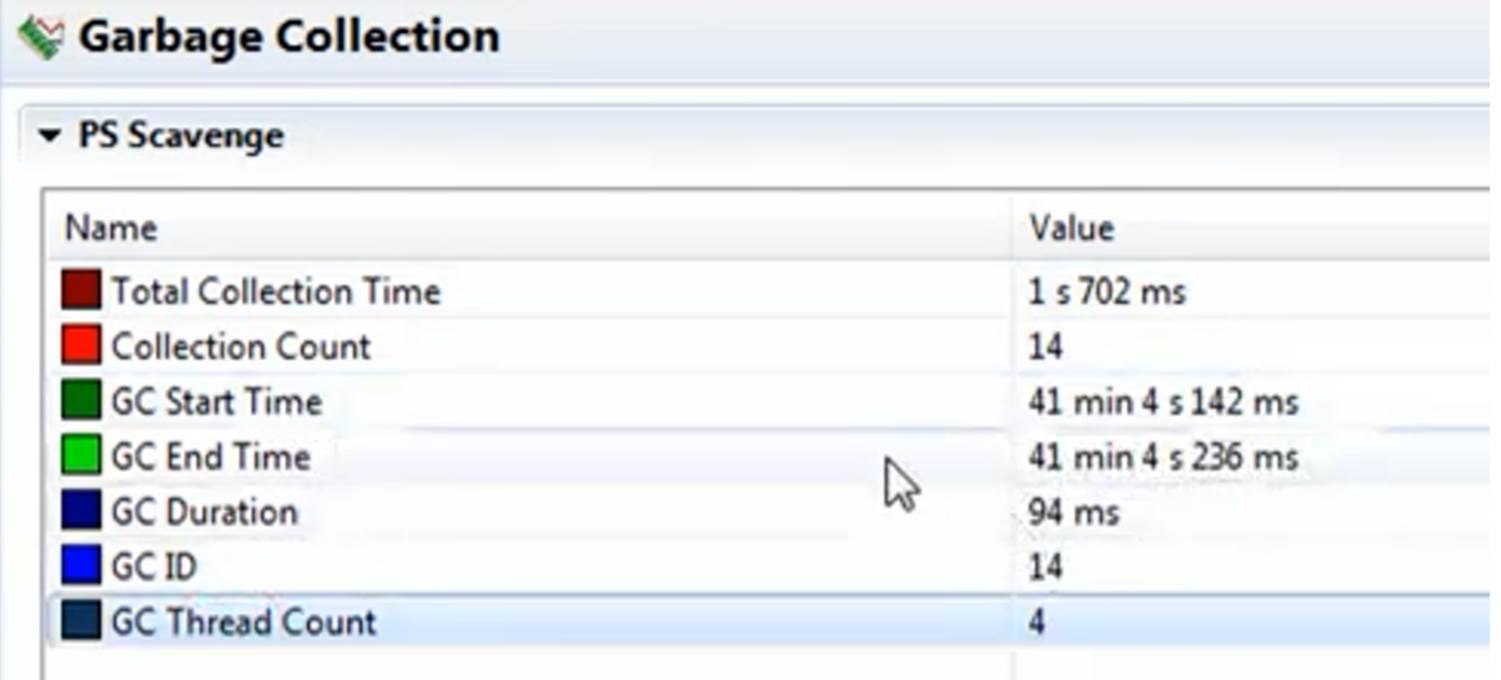The height and width of the screenshot is (680, 1501).
Task: Click the GC End Time swatch
Action: 81,457
